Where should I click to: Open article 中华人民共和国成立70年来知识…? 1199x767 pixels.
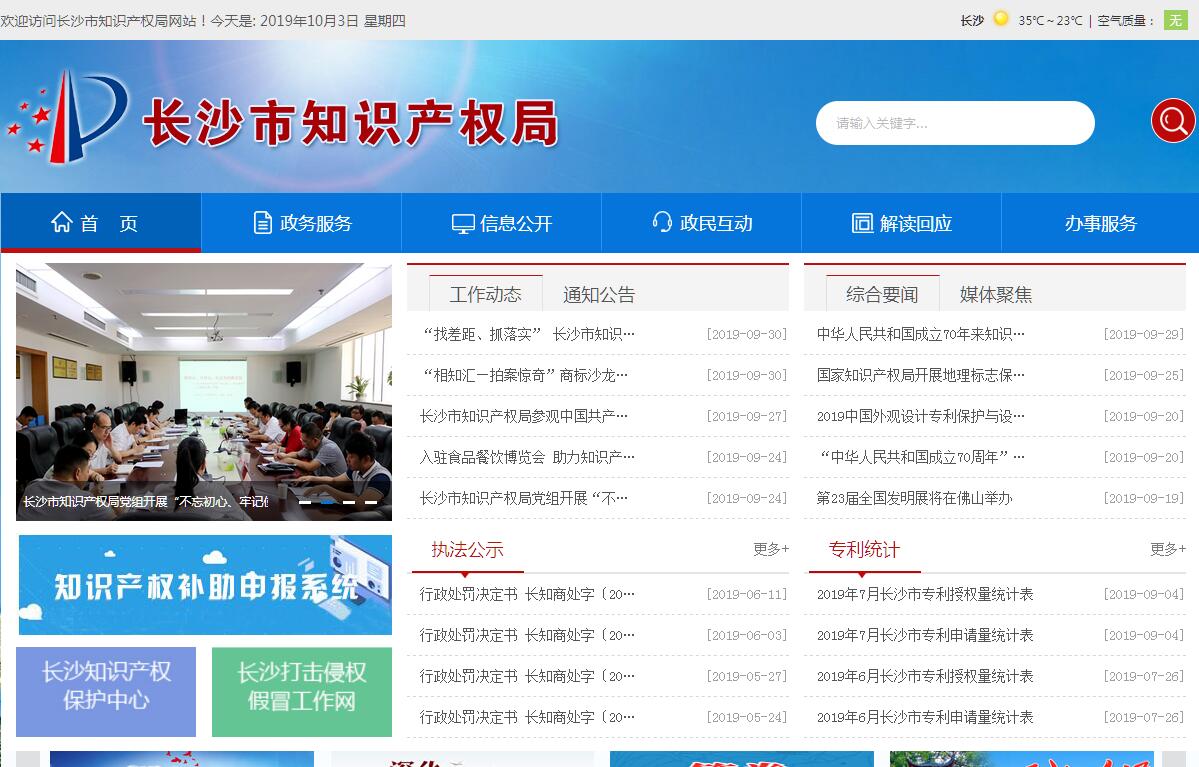921,334
